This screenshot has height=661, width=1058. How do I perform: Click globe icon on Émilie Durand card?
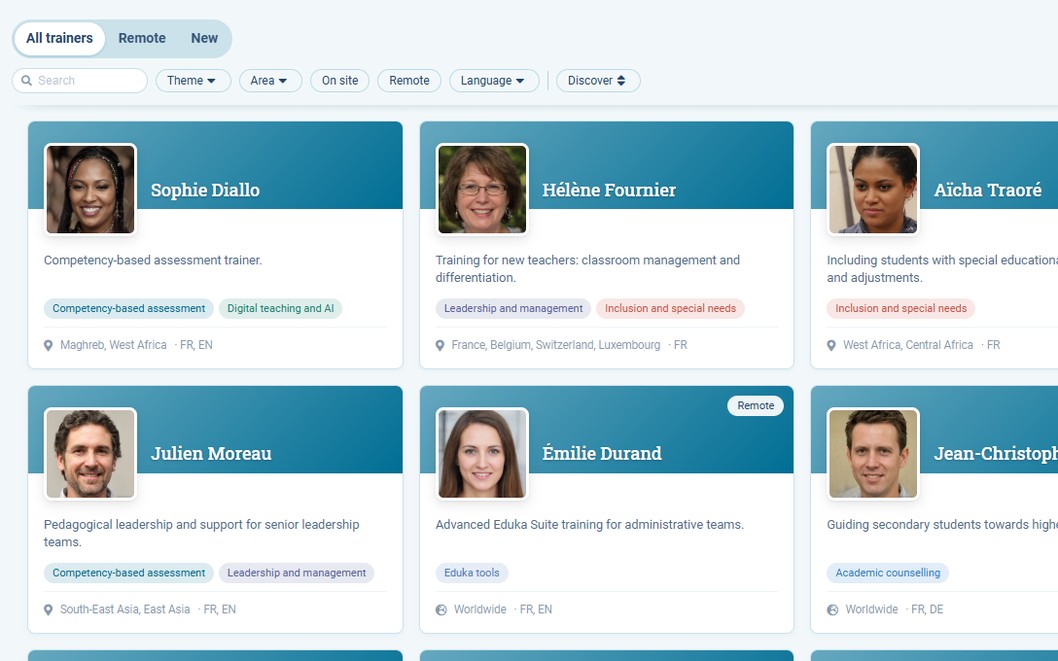click(x=441, y=610)
